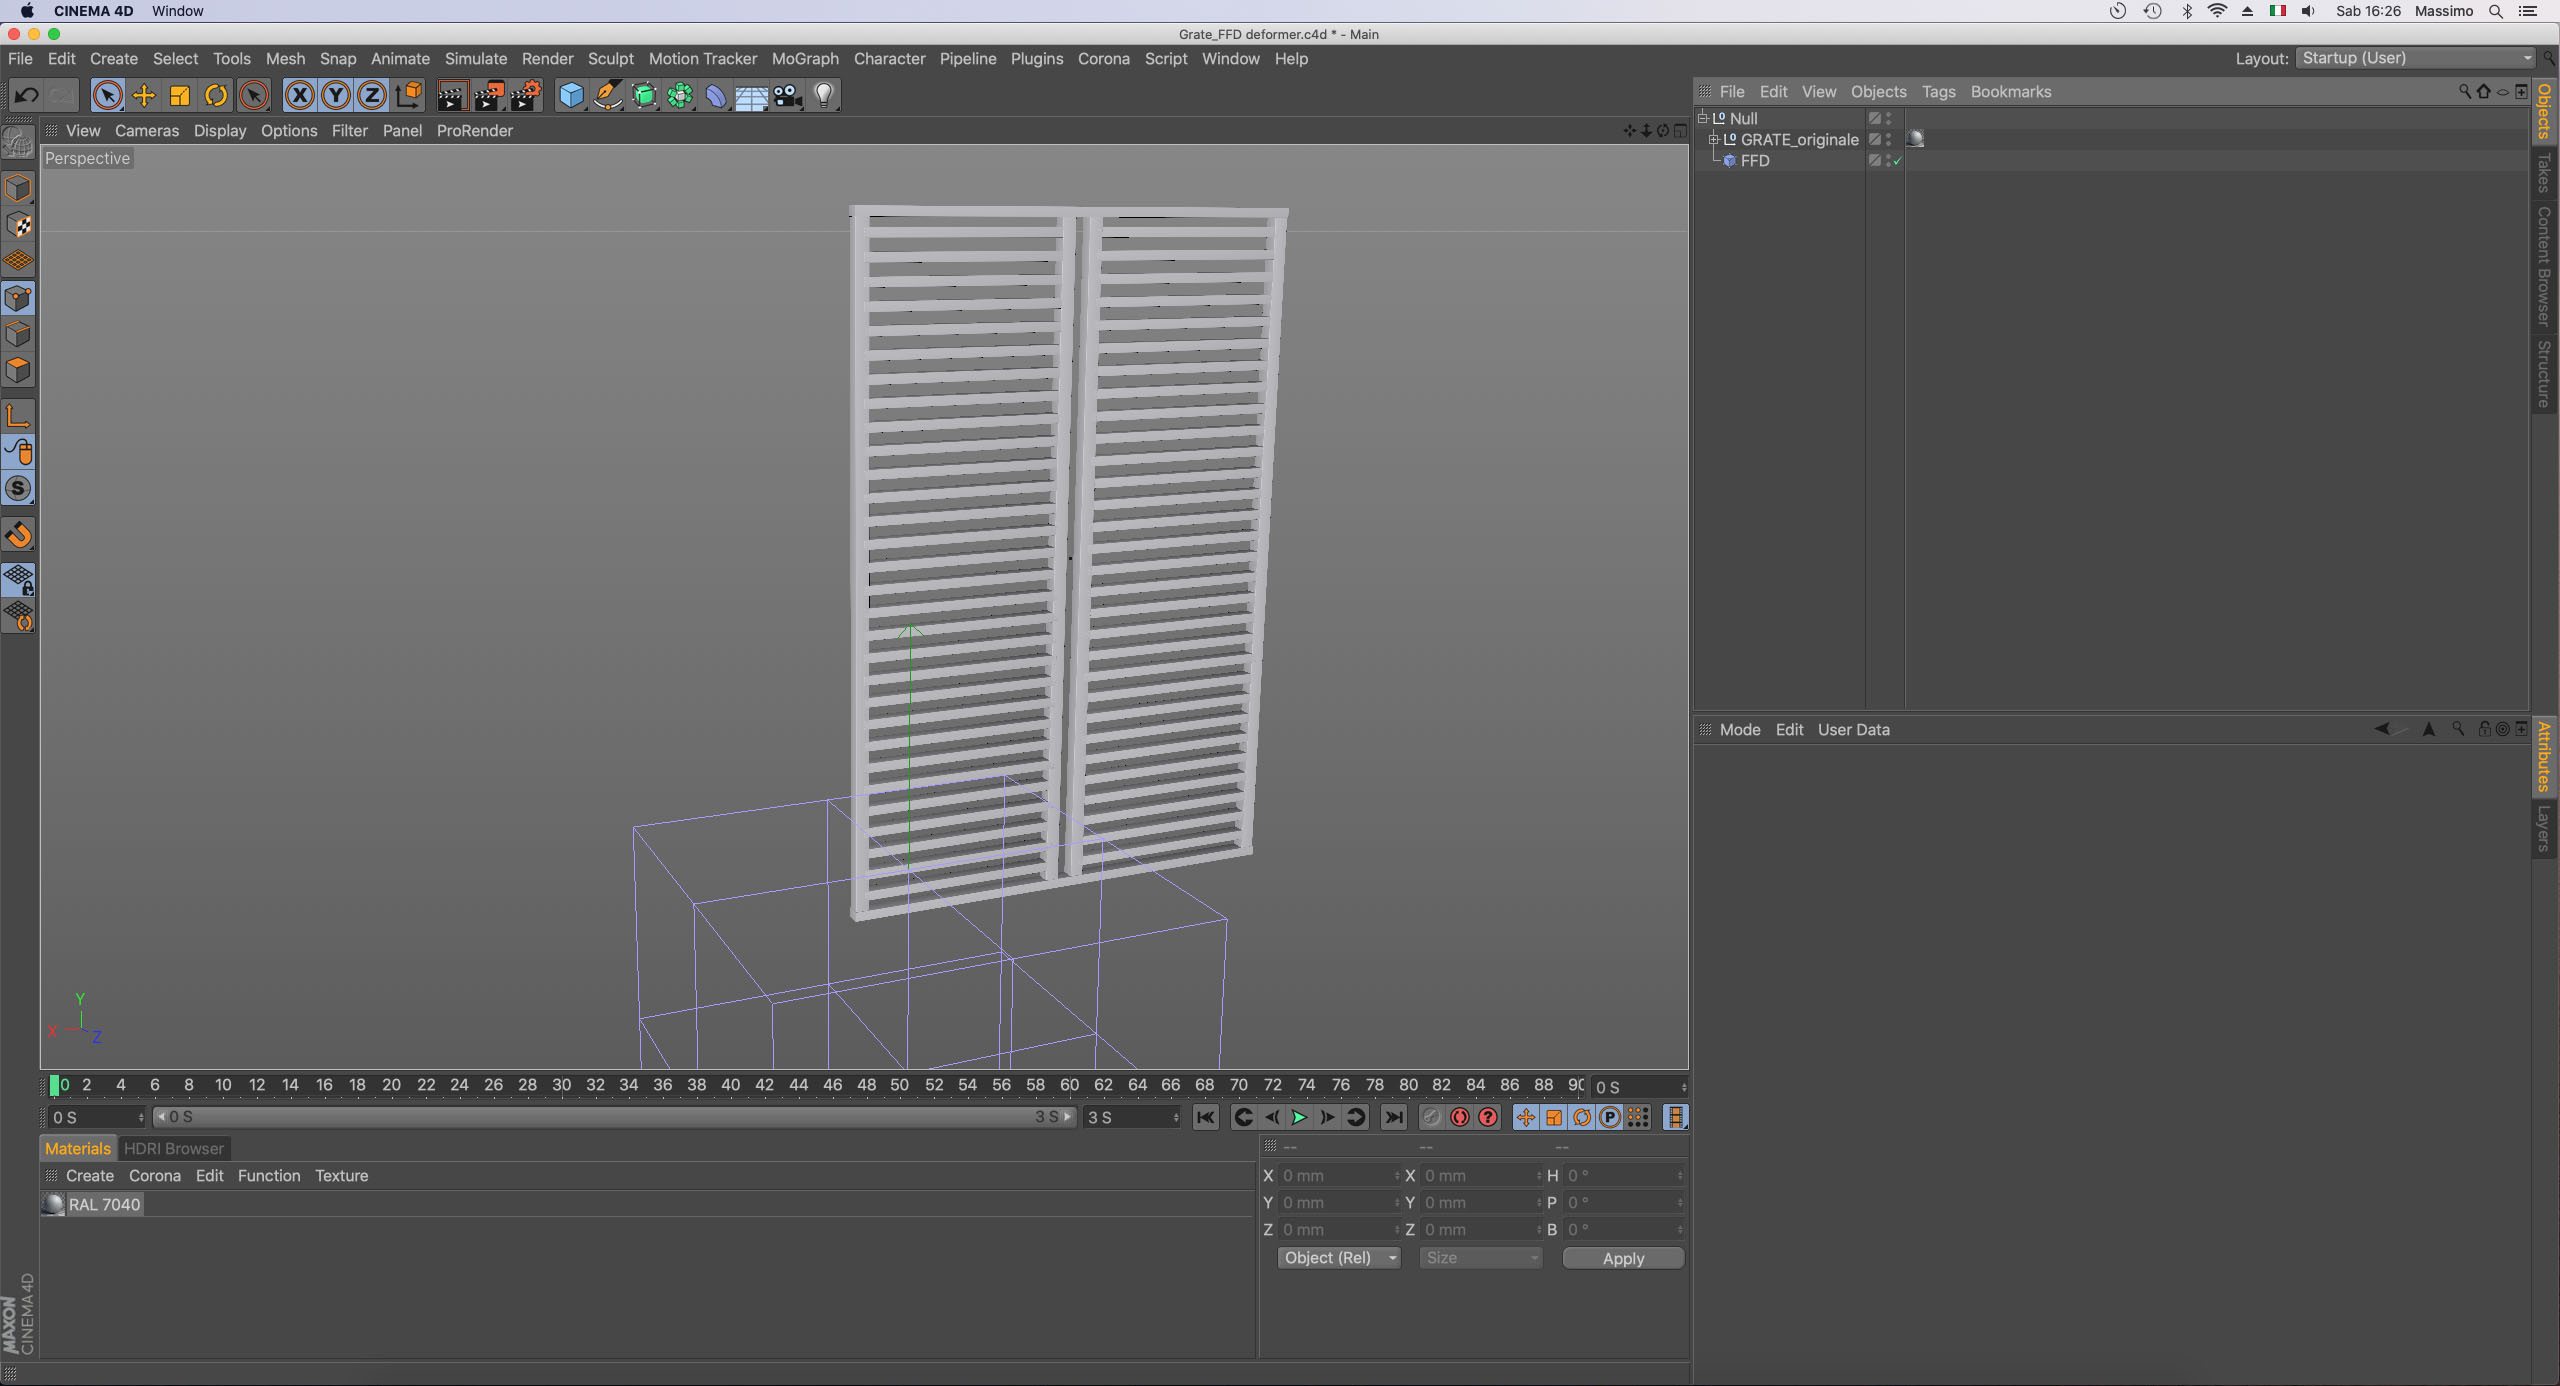Click the Apply button
2560x1386 pixels.
(1622, 1258)
